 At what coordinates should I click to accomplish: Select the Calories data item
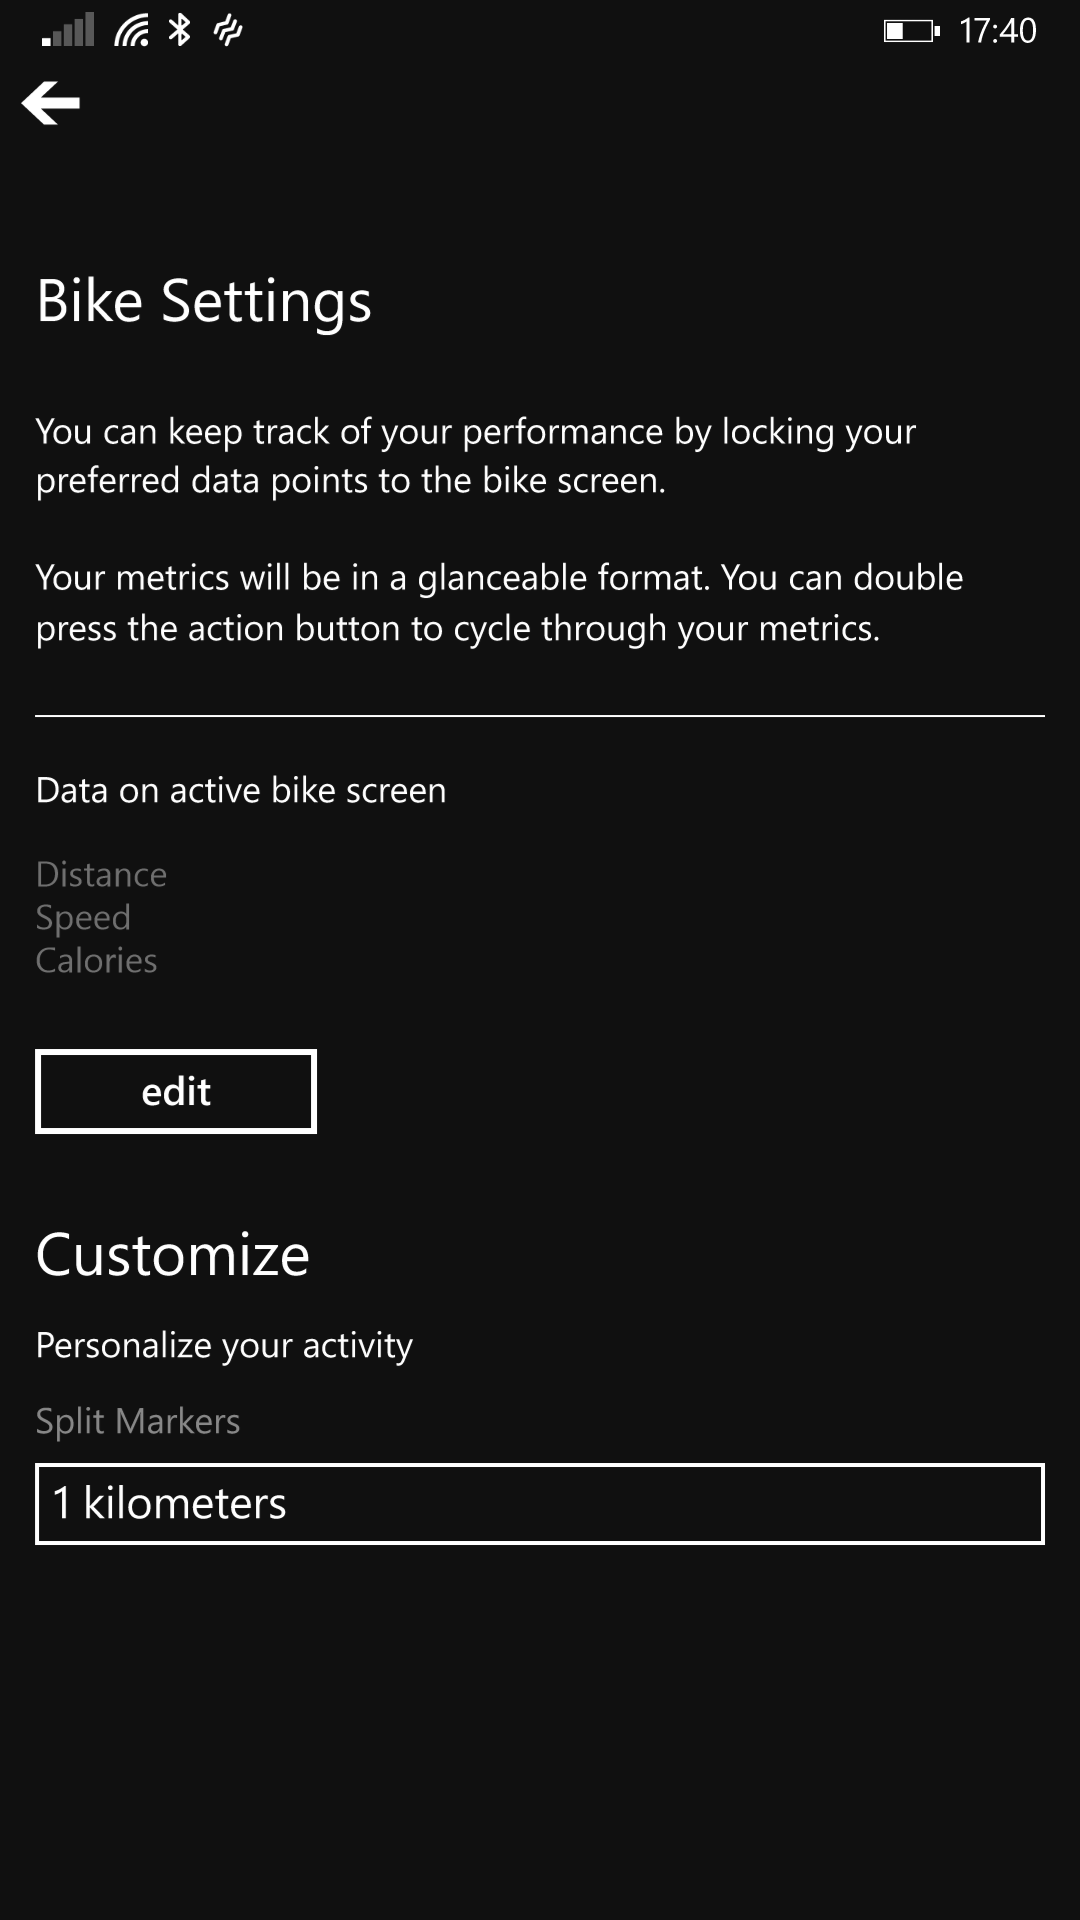point(96,961)
